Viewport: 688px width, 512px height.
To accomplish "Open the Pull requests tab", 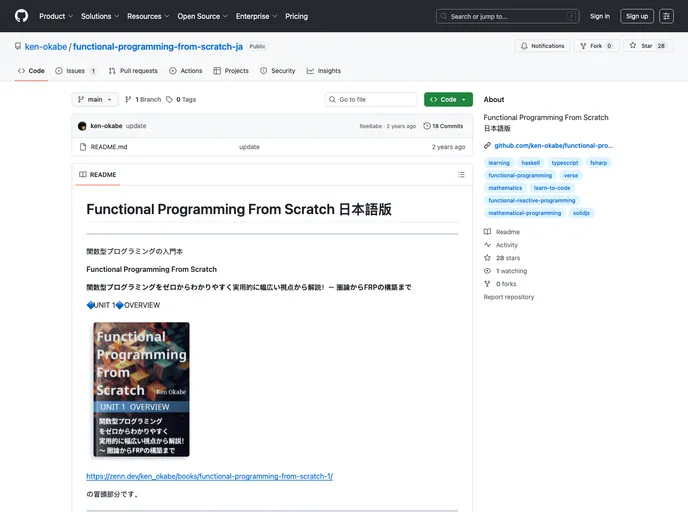I will tap(133, 71).
